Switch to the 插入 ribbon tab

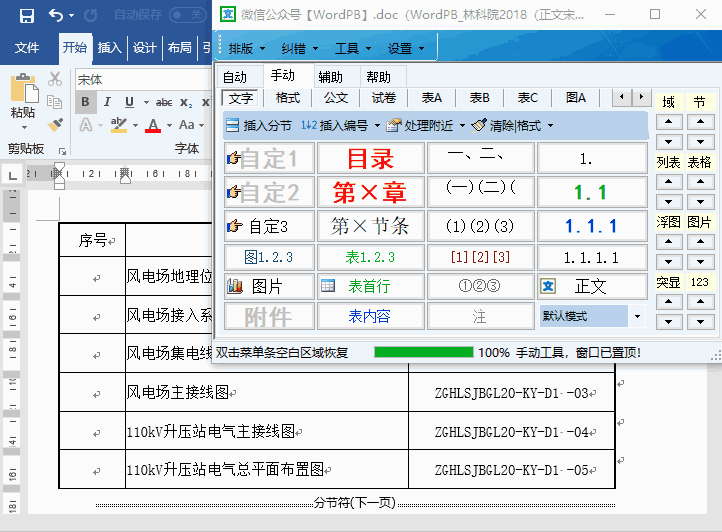110,47
